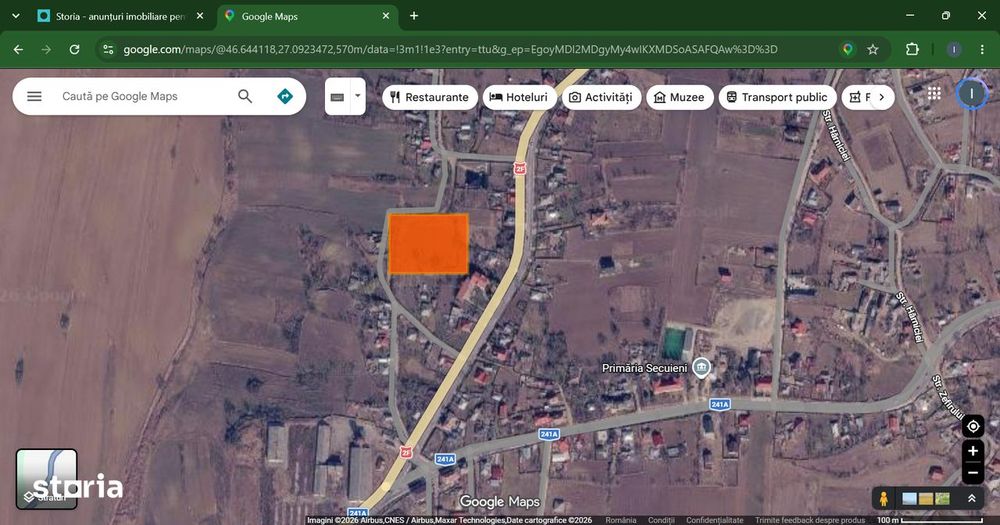Open the input tools dropdown arrow
Viewport: 1000px width, 525px height.
pyautogui.click(x=358, y=96)
